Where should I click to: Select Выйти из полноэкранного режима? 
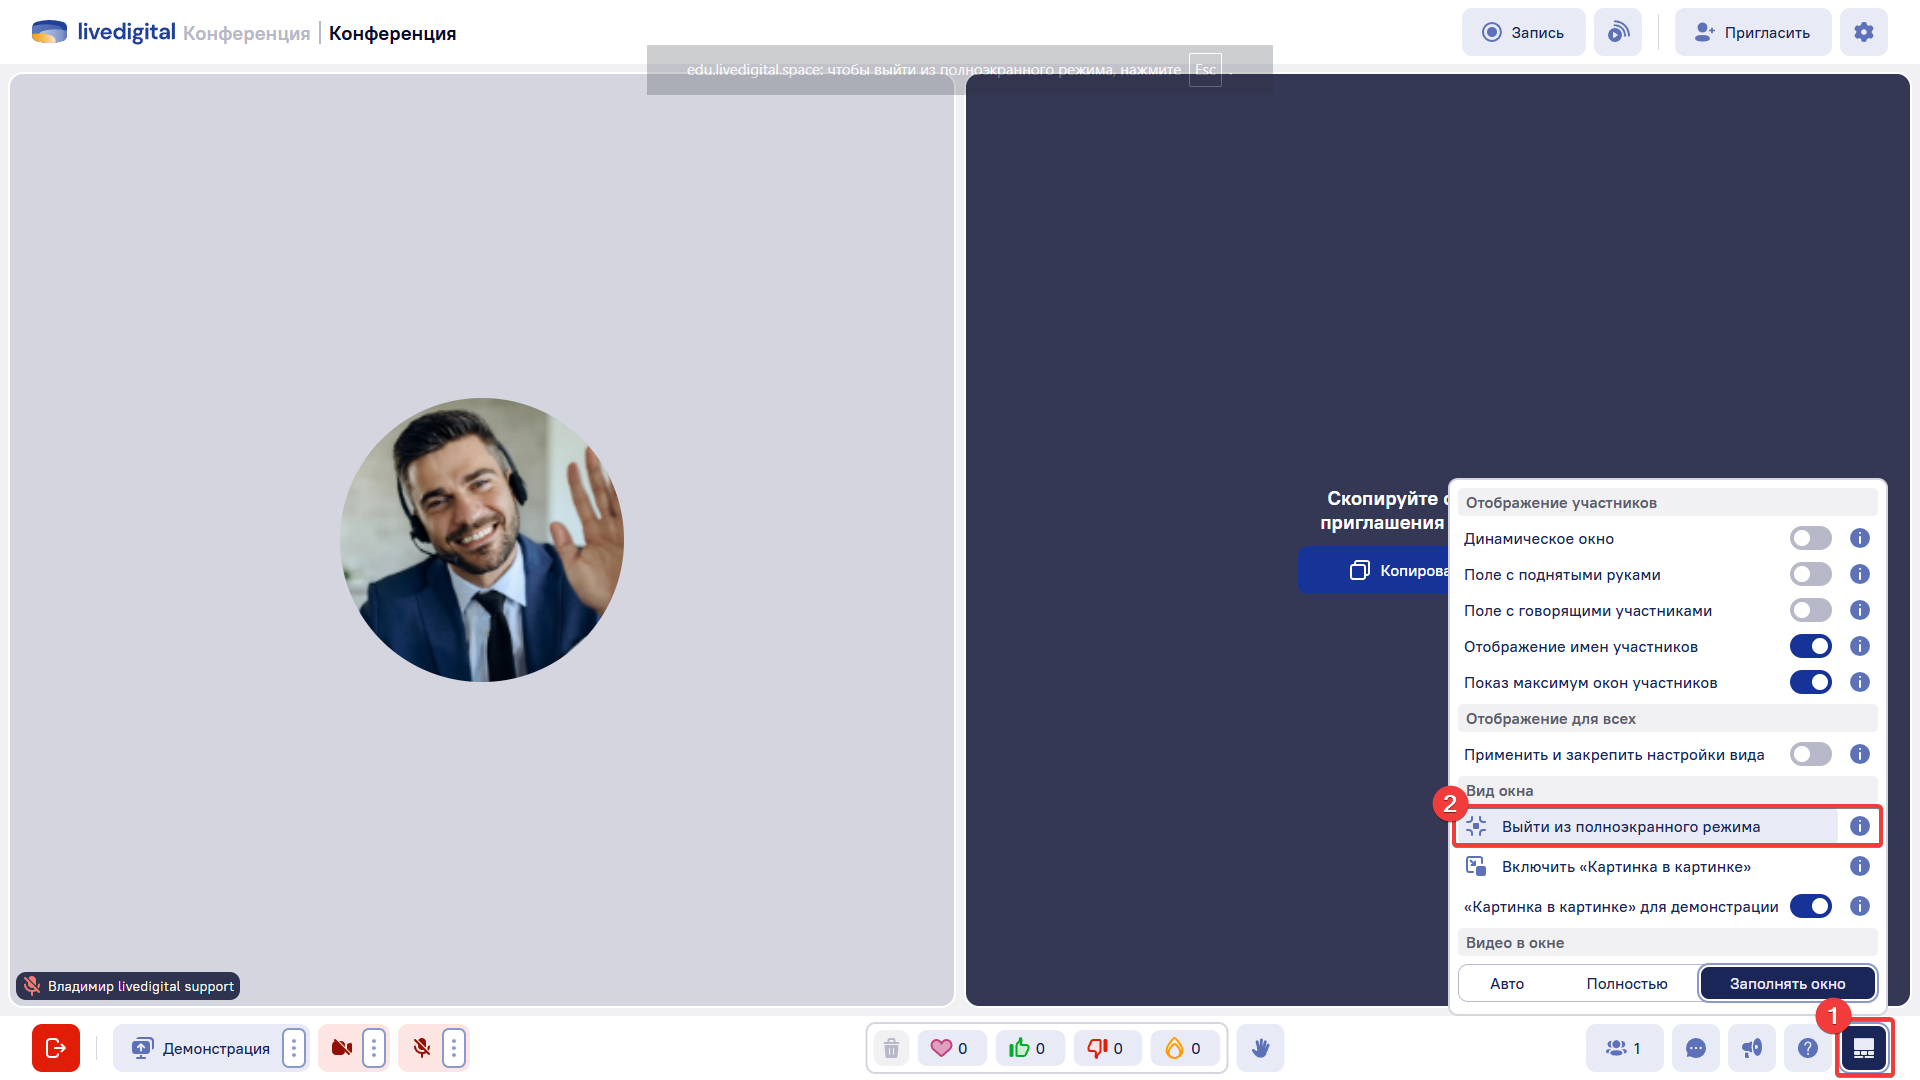[x=1630, y=827]
